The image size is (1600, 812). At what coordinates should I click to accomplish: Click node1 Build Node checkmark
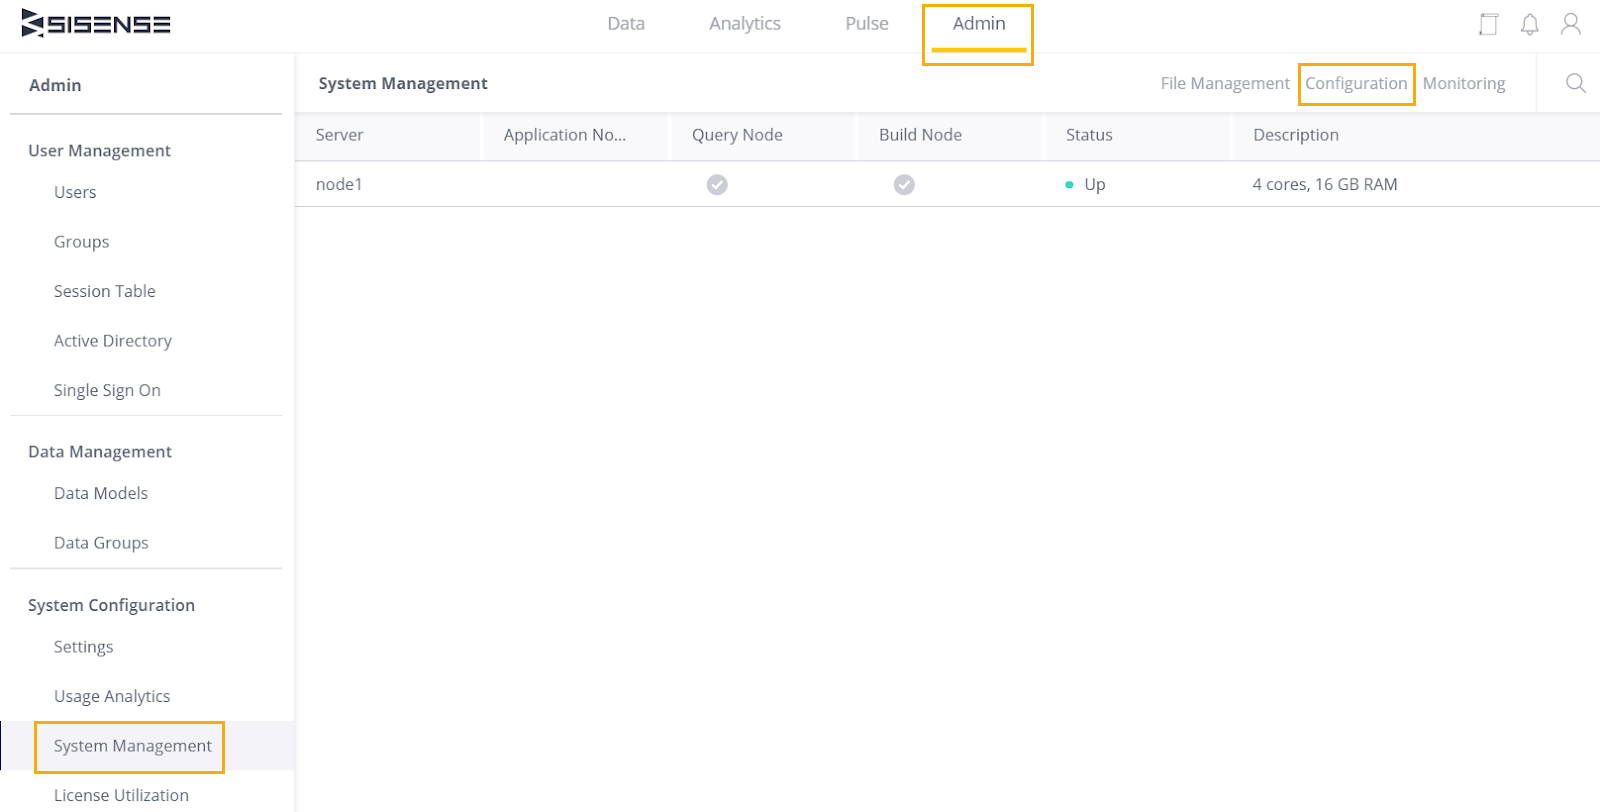(x=904, y=184)
